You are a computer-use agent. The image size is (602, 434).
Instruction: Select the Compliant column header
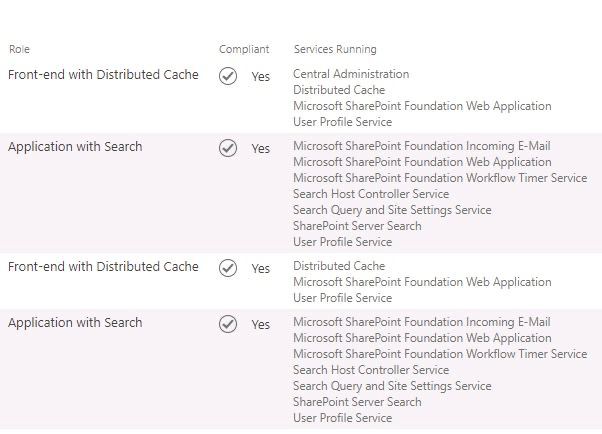pyautogui.click(x=244, y=49)
